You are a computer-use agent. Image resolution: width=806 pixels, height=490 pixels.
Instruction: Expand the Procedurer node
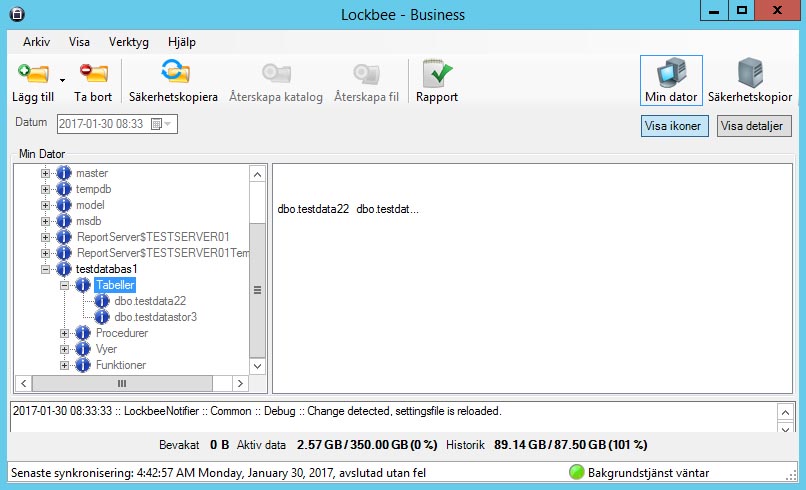(x=64, y=333)
